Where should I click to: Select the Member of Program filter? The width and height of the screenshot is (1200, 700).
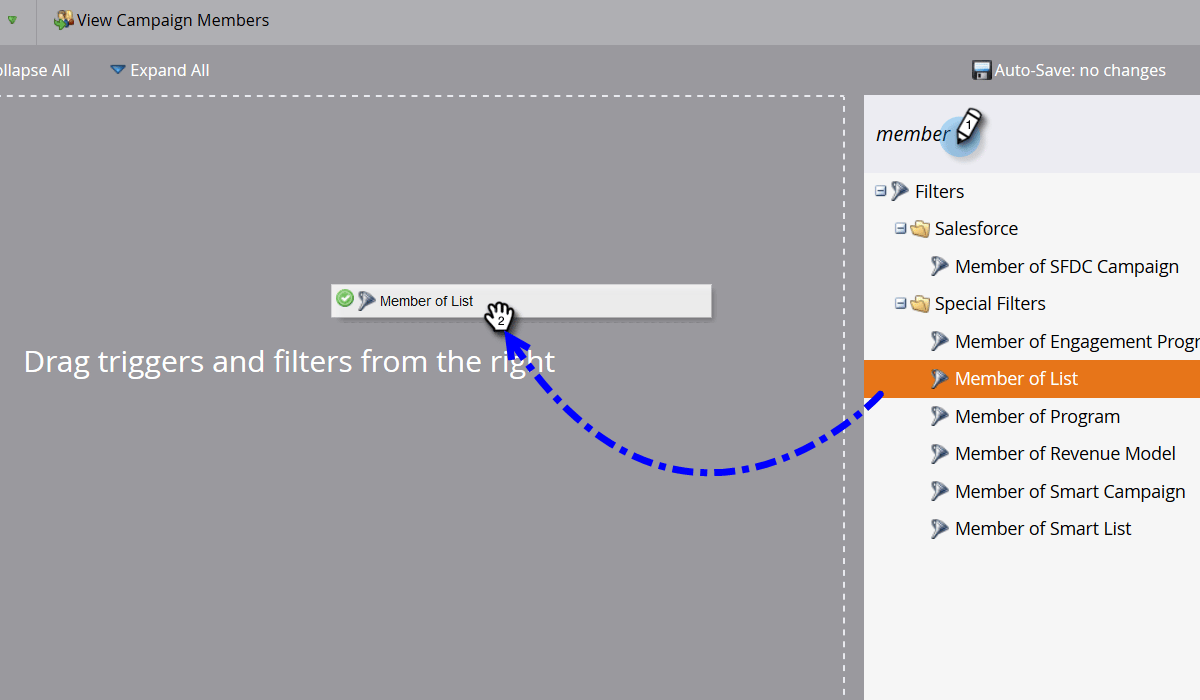1037,416
